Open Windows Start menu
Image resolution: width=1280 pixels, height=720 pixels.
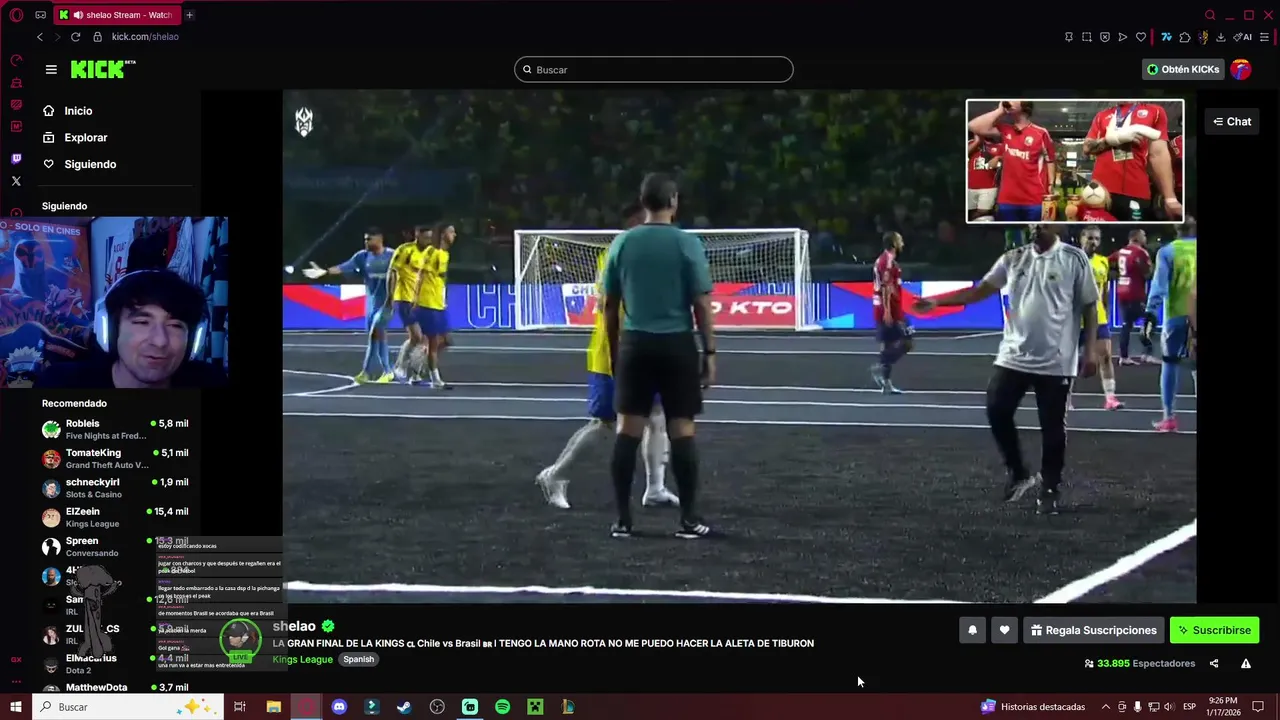[16, 707]
